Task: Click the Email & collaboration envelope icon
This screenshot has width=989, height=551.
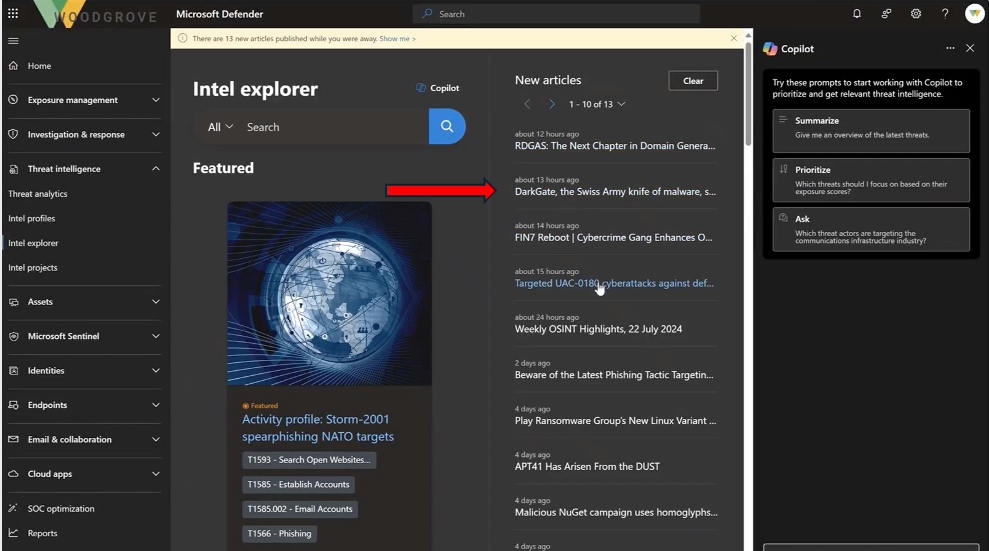Action: [13, 439]
